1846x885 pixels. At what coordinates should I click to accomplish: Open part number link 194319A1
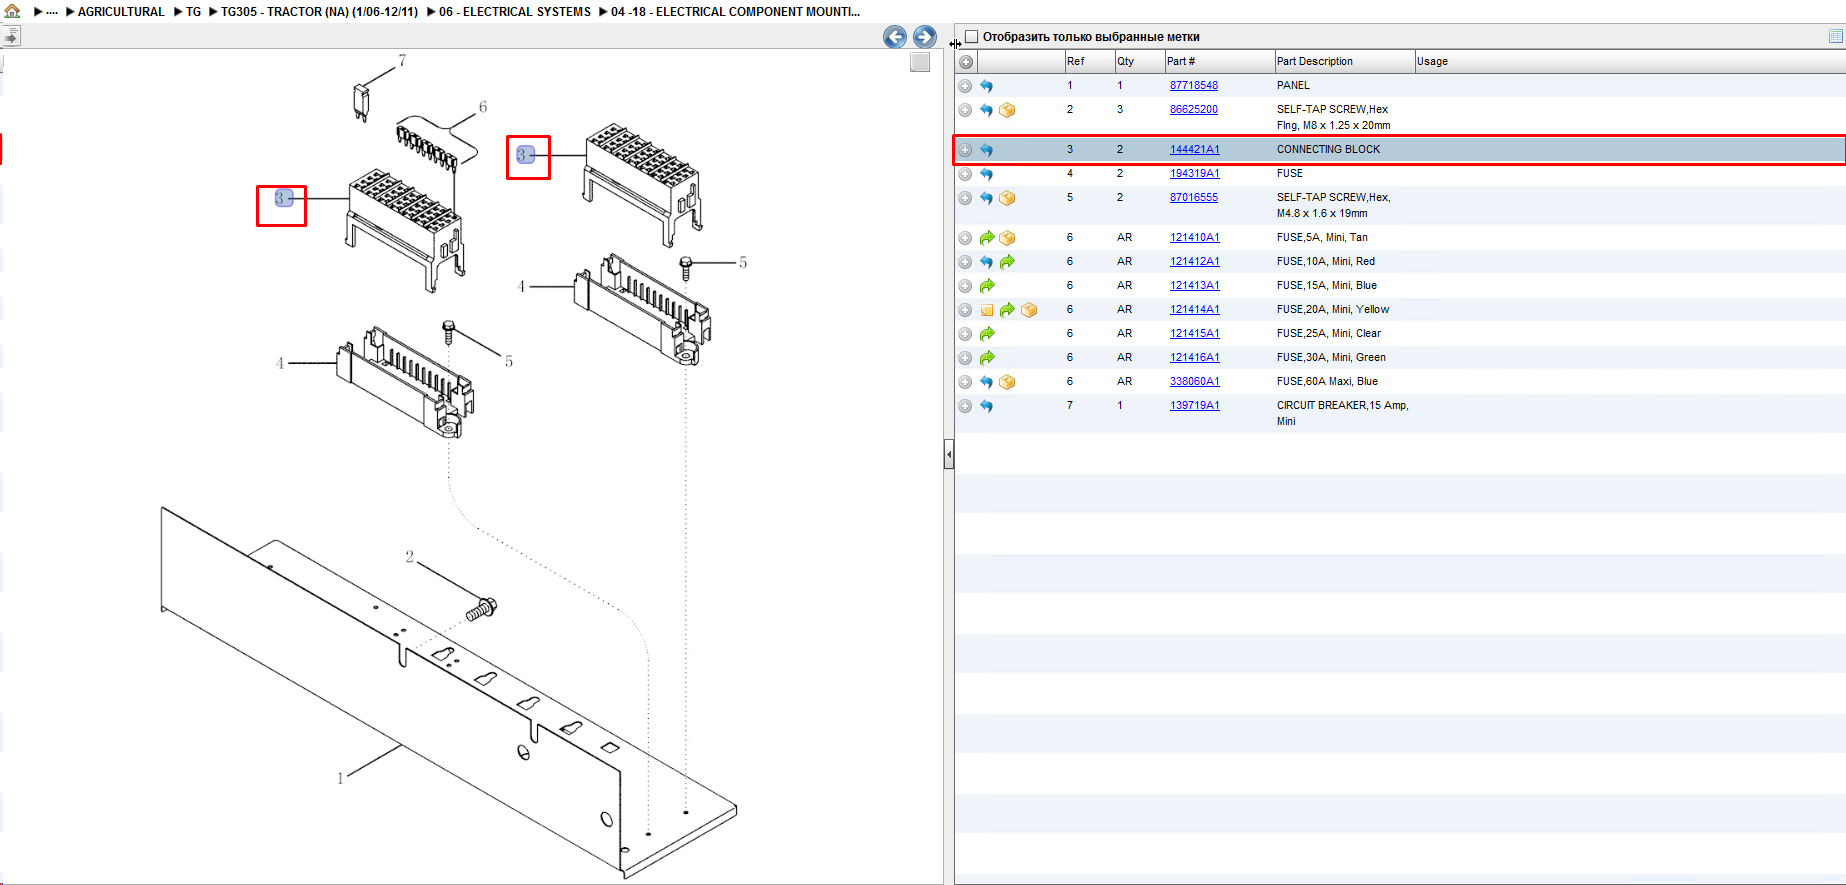pos(1195,174)
